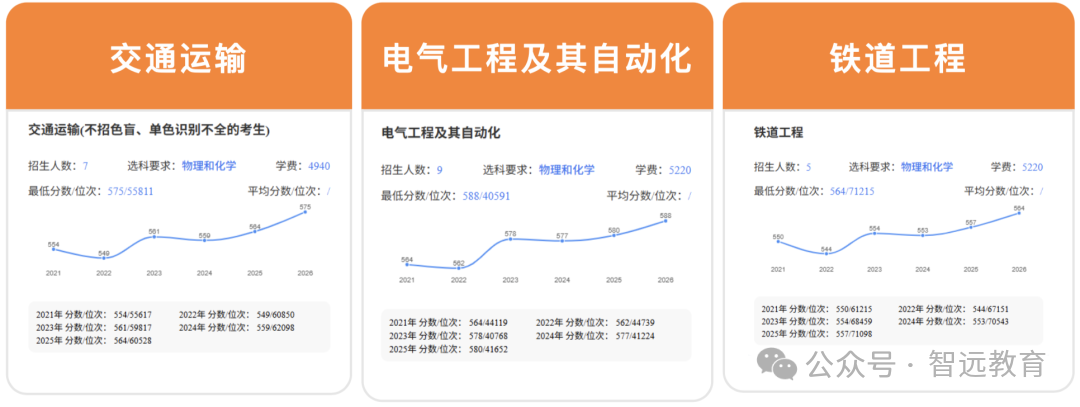Select the bold black 电气工程及其自动化 subtitle
Image resolution: width=1080 pixels, height=407 pixels.
[x=441, y=133]
